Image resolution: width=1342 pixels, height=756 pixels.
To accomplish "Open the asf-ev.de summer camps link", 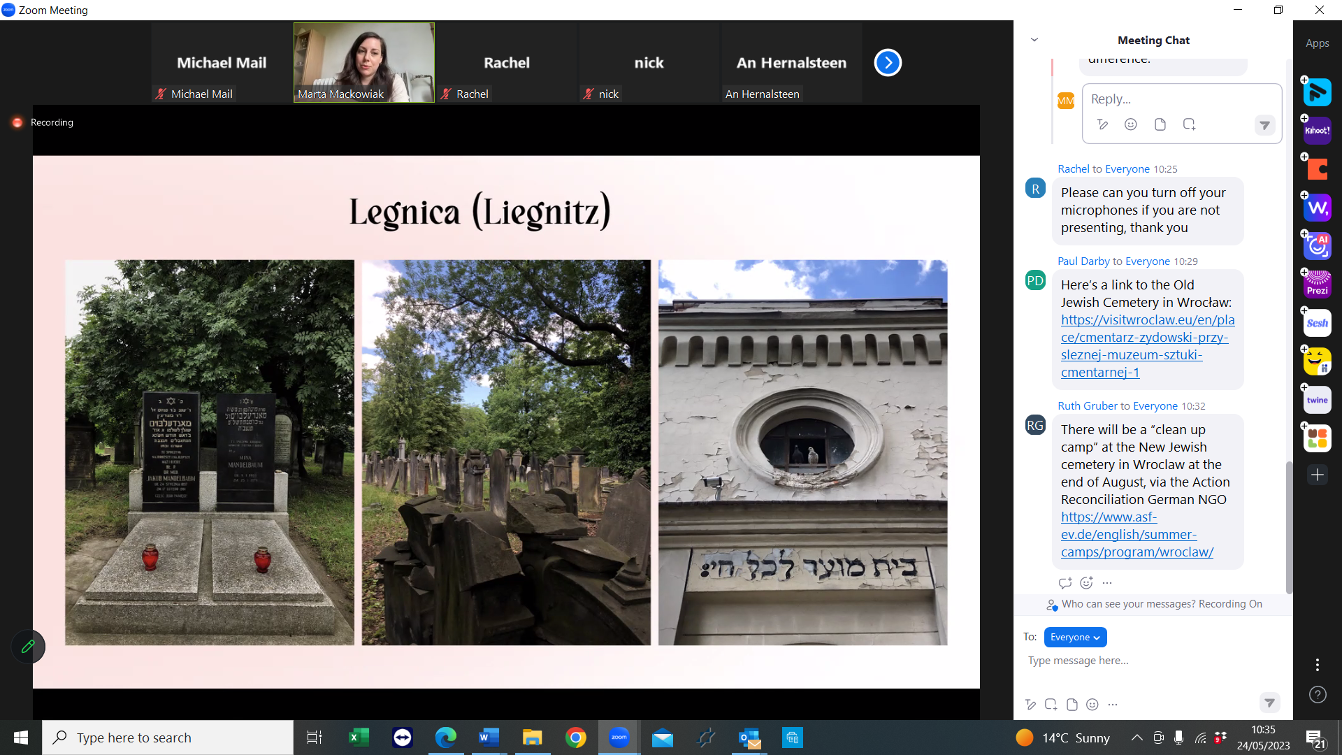I will point(1122,536).
